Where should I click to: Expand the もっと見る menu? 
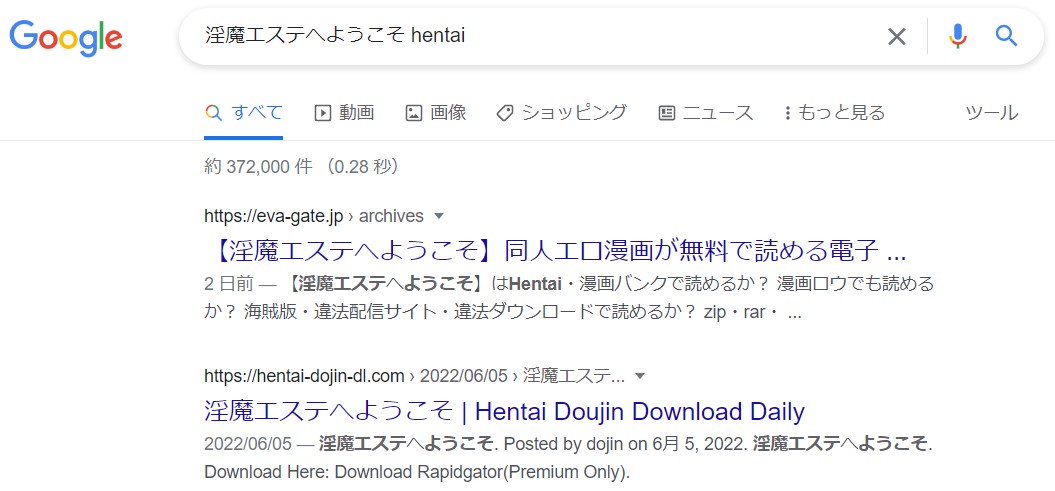[834, 112]
